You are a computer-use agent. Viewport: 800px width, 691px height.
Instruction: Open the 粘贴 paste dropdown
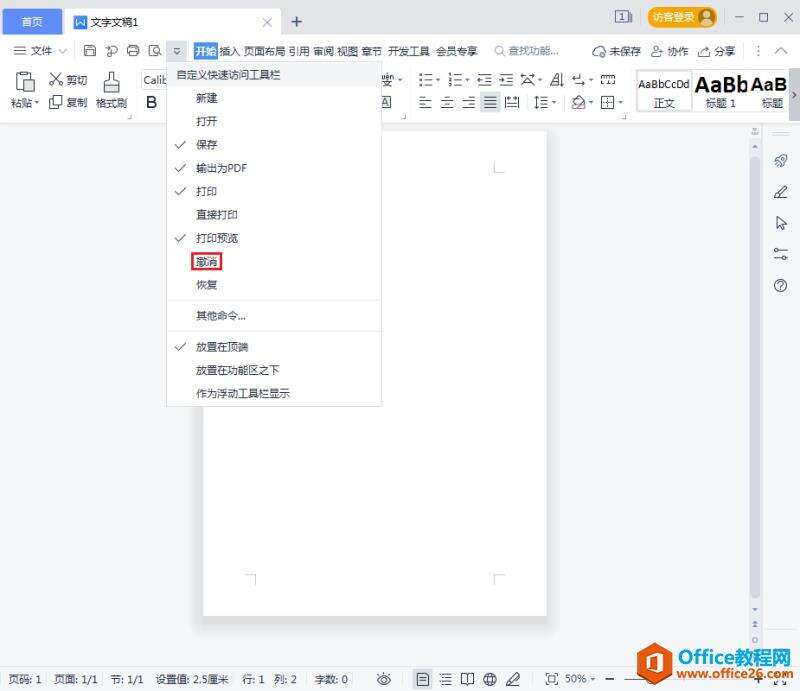click(24, 103)
